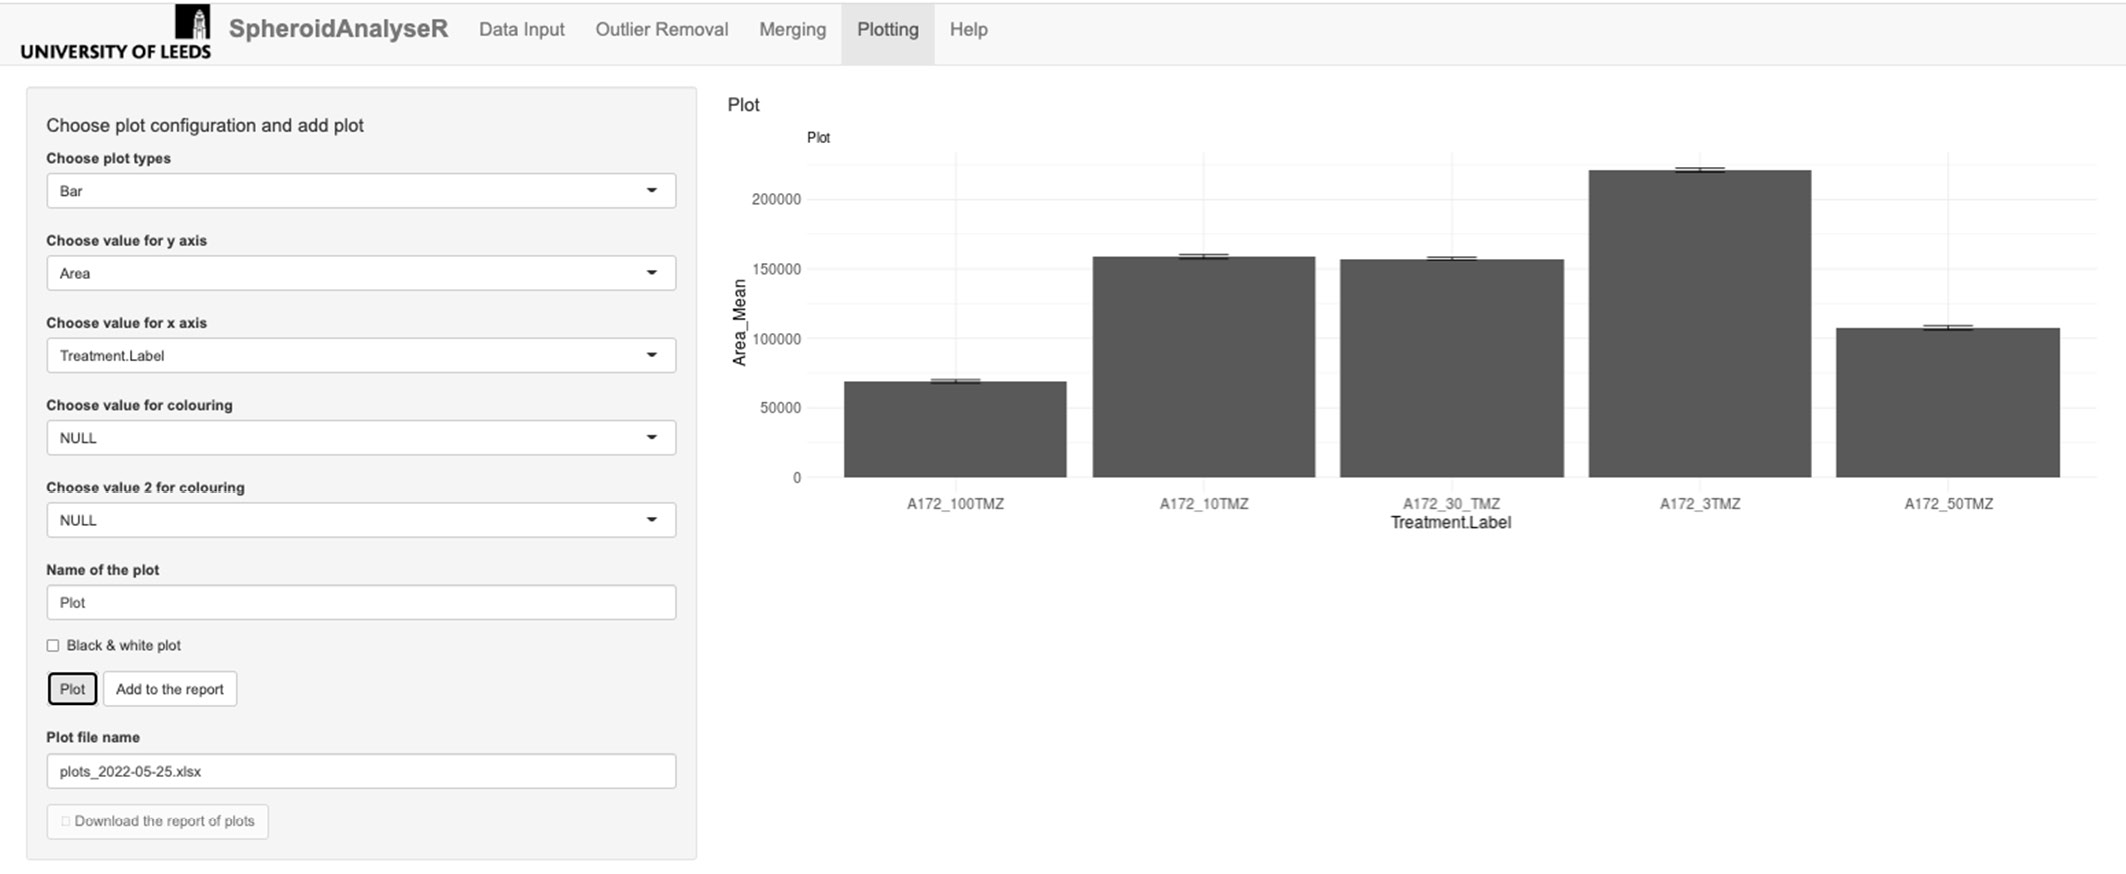Focus the Plot file name field
The image size is (2126, 874).
point(360,771)
